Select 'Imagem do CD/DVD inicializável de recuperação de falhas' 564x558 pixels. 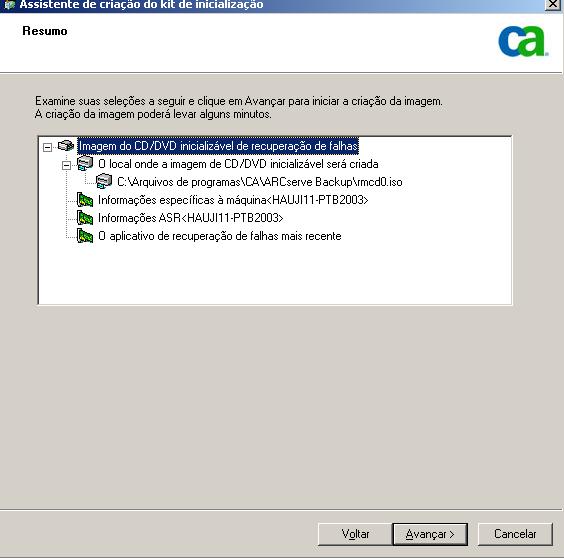pos(218,146)
